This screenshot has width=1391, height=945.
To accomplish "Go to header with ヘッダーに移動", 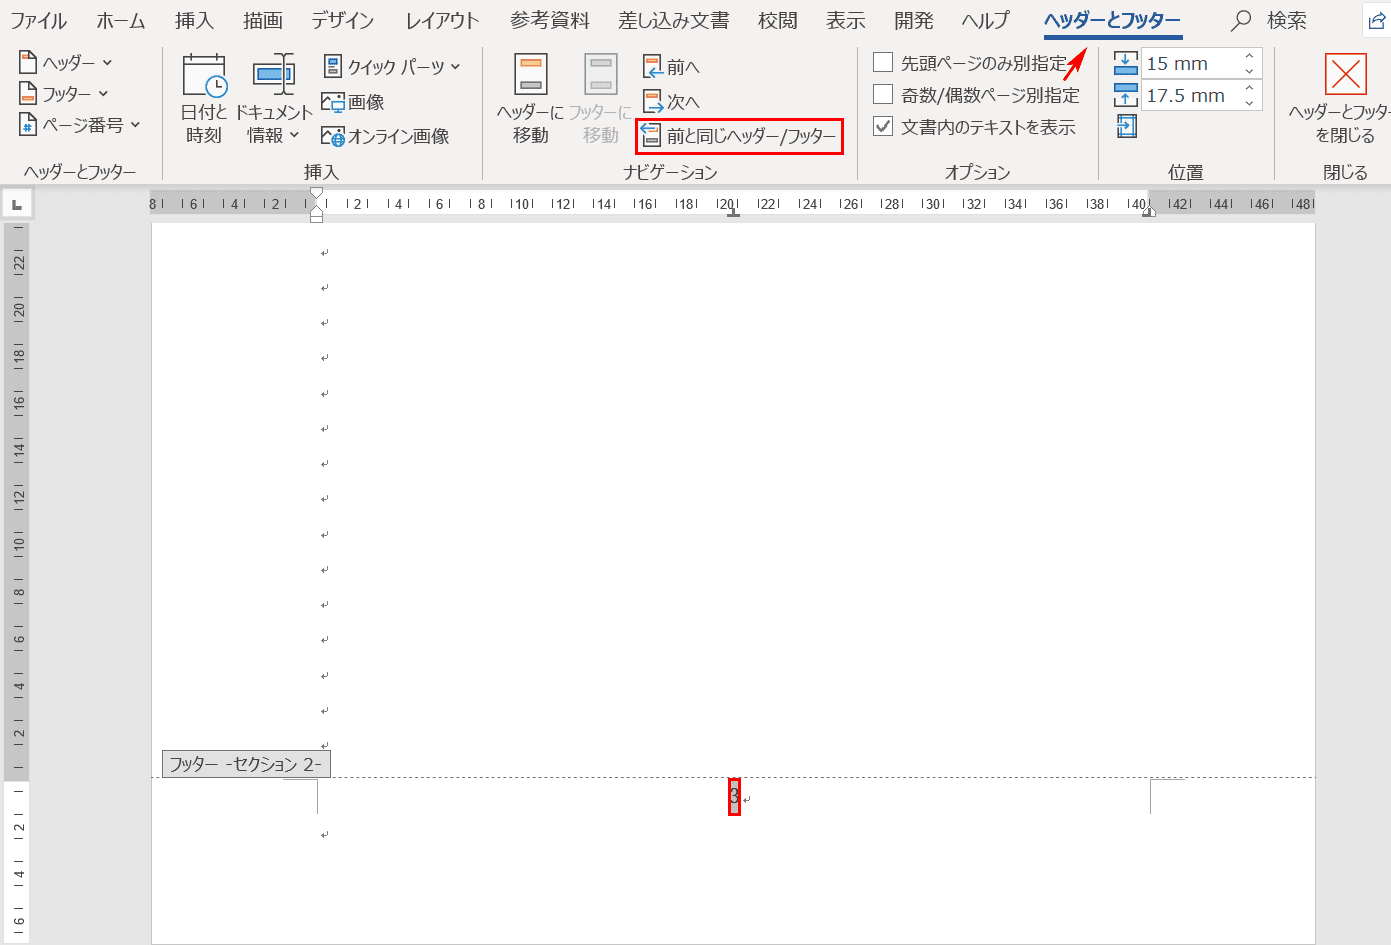I will (531, 98).
